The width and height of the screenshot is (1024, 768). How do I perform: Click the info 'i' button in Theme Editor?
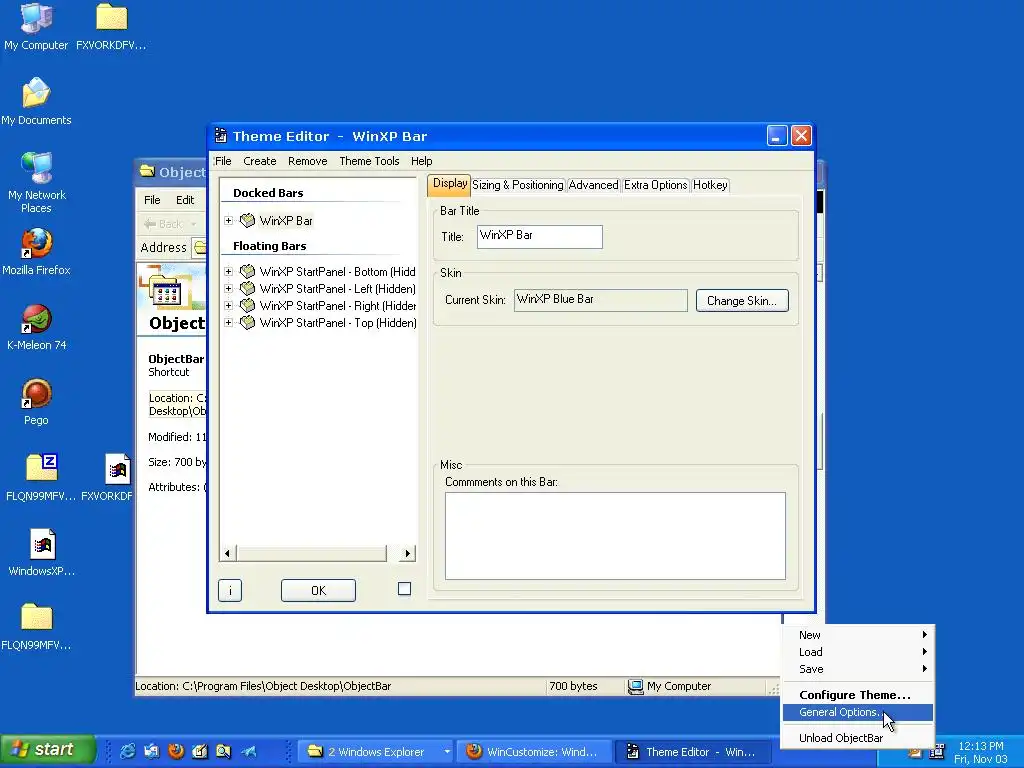tap(230, 590)
